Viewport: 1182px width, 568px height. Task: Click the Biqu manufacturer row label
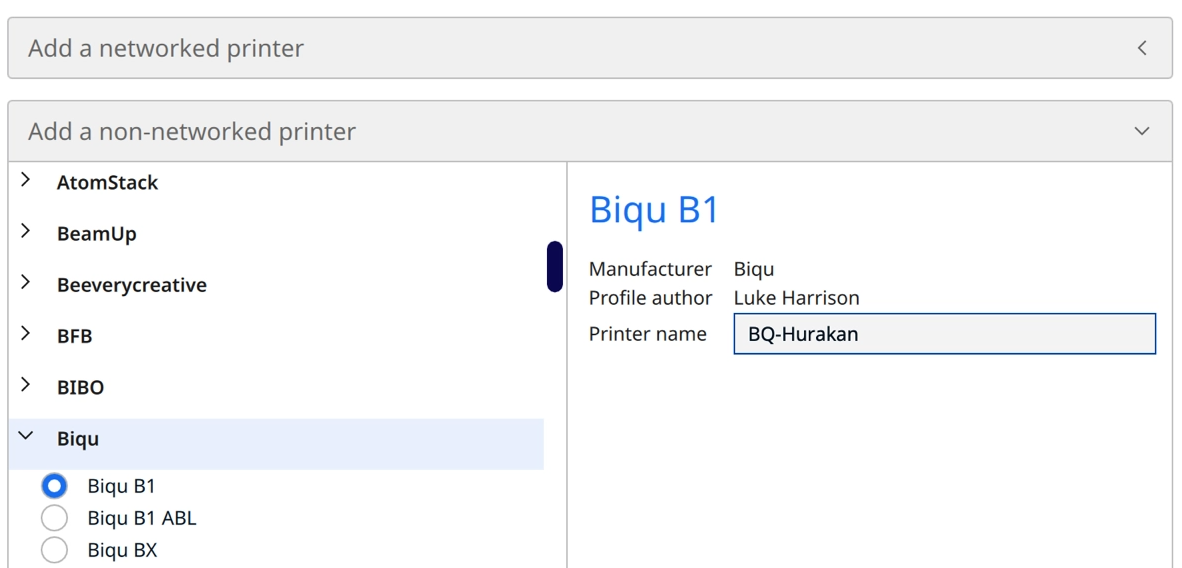click(x=78, y=439)
